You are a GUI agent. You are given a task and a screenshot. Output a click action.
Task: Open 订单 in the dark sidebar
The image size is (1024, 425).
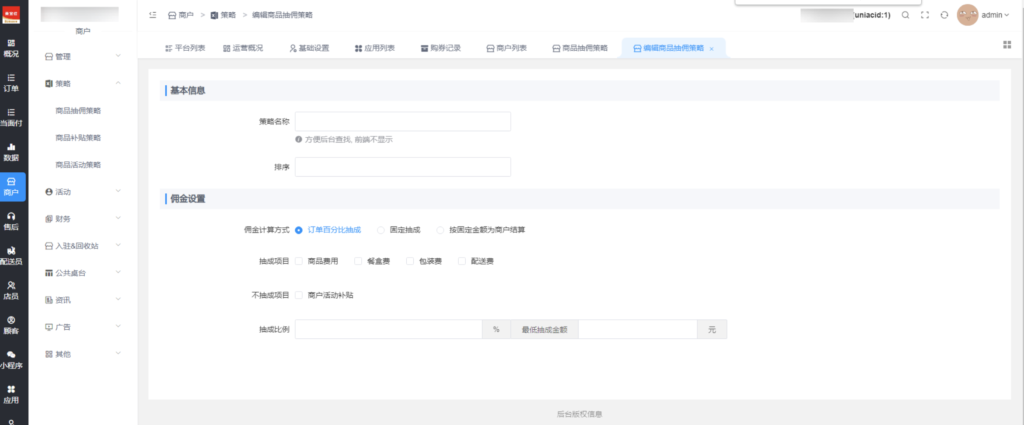pos(11,83)
